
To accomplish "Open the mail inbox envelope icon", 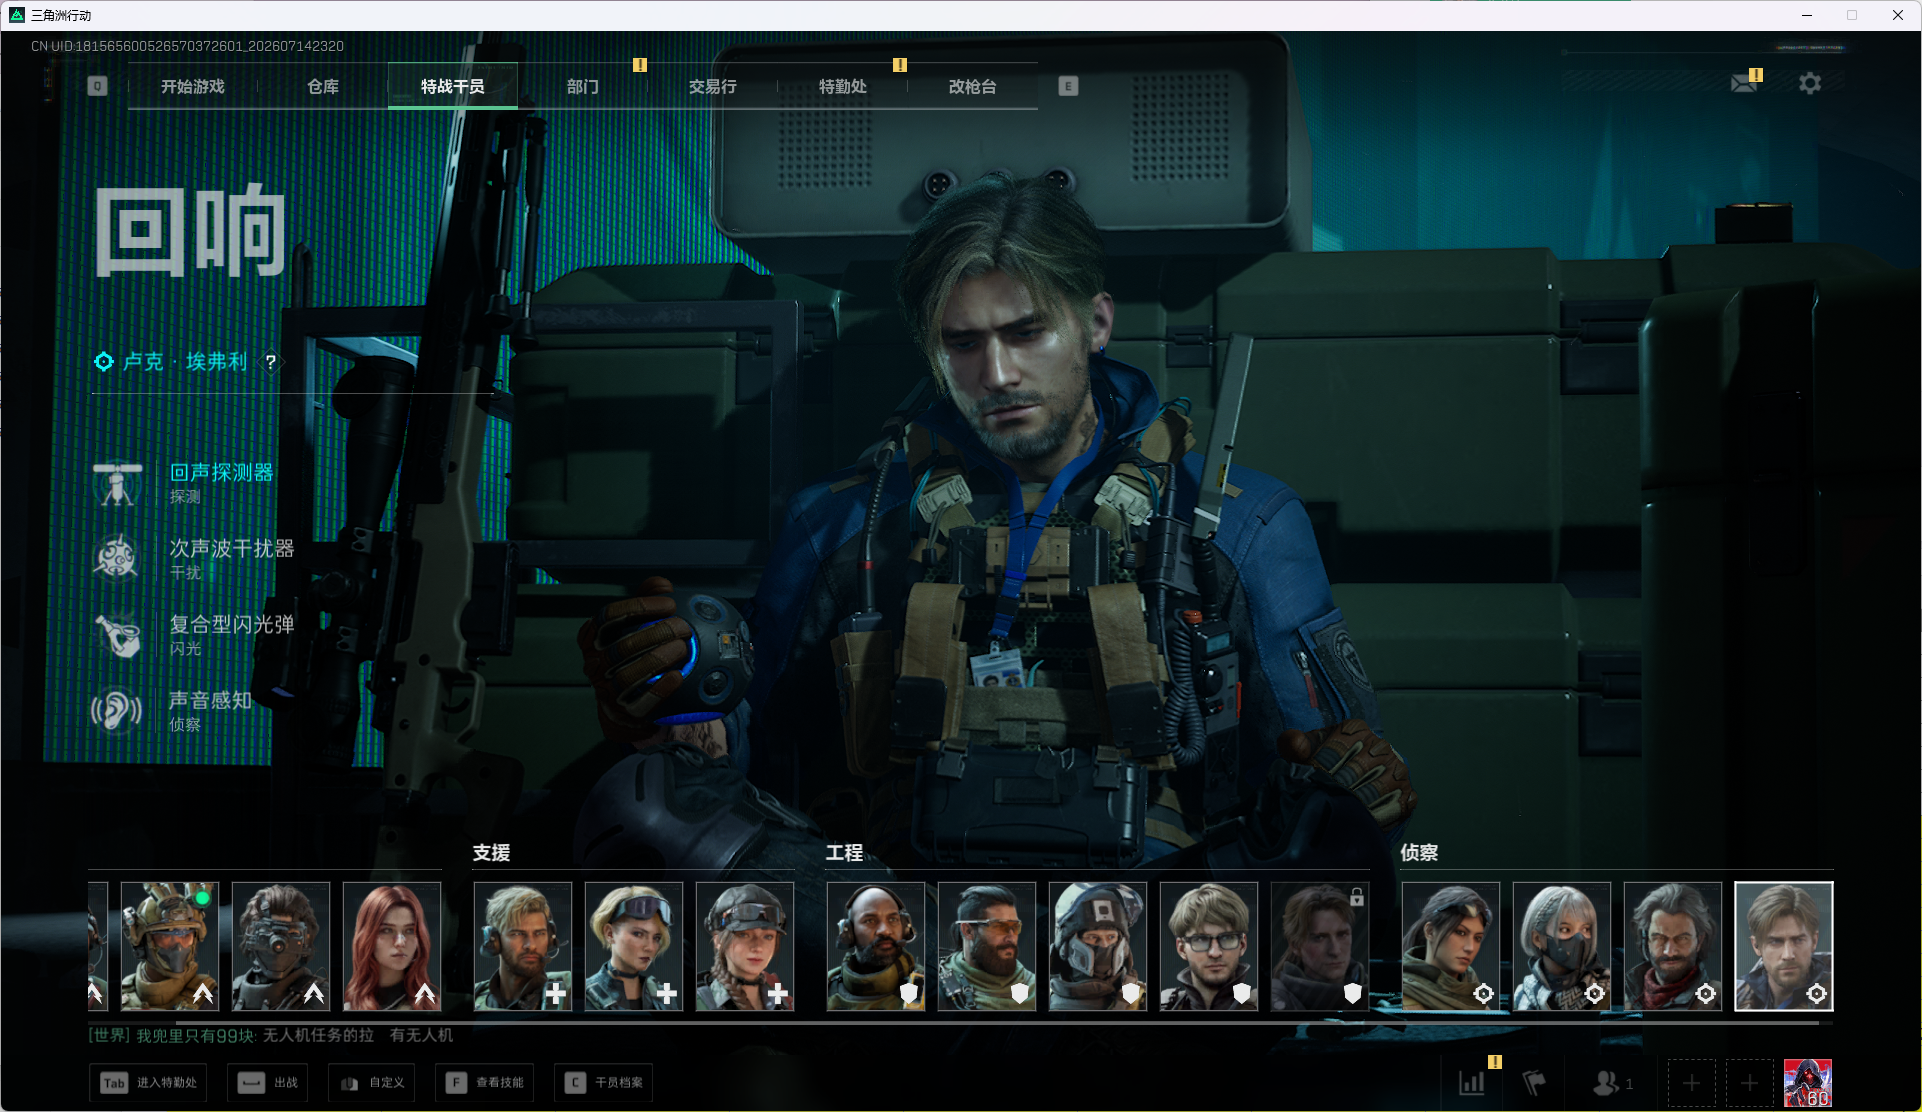I will (1744, 83).
